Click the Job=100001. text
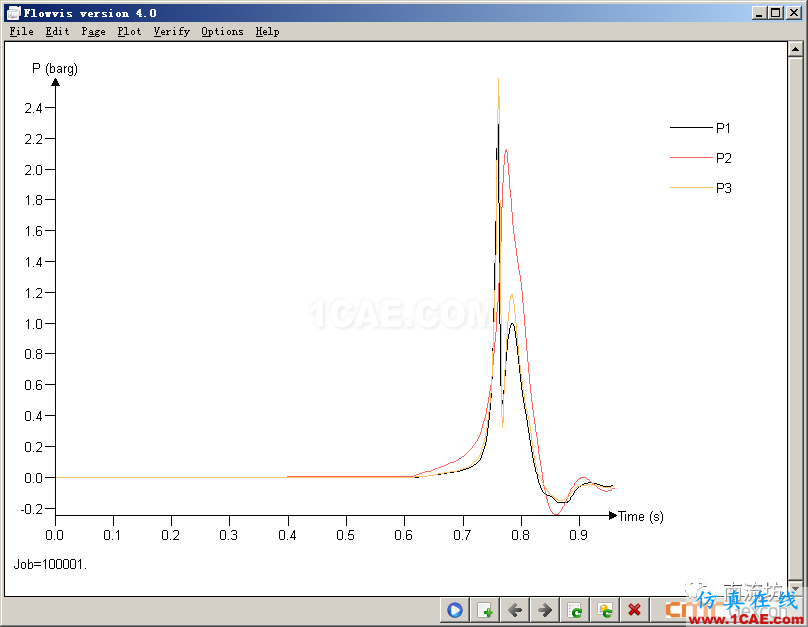Image resolution: width=808 pixels, height=627 pixels. pos(50,564)
